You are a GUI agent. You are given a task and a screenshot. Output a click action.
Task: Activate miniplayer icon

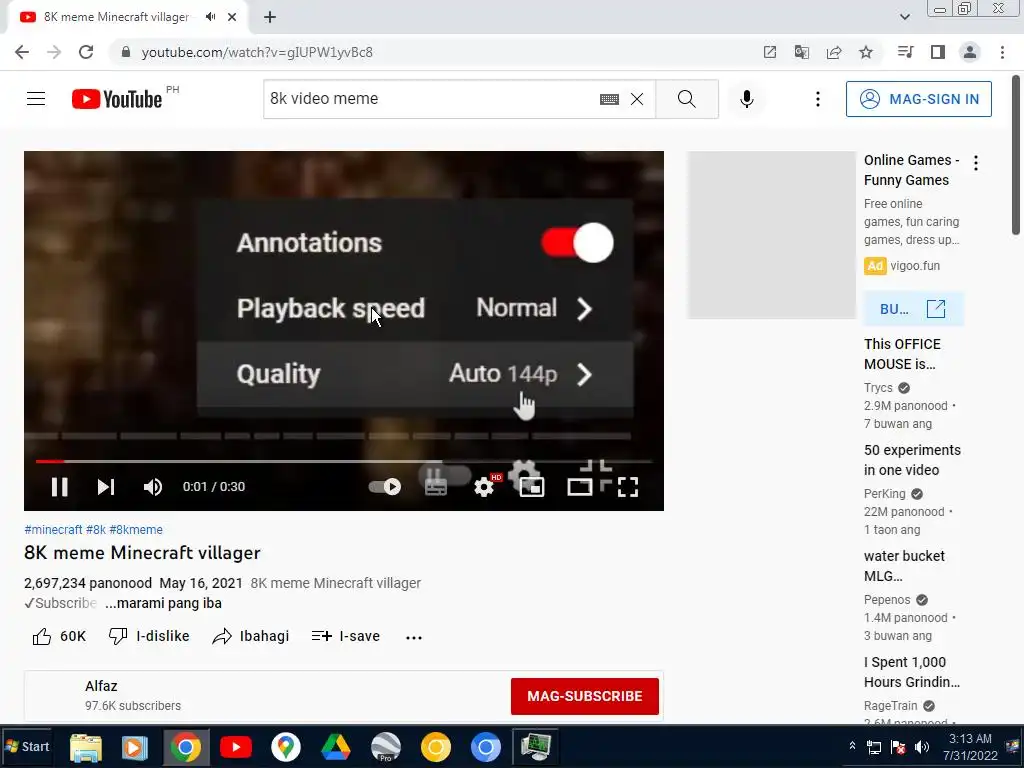coord(532,487)
